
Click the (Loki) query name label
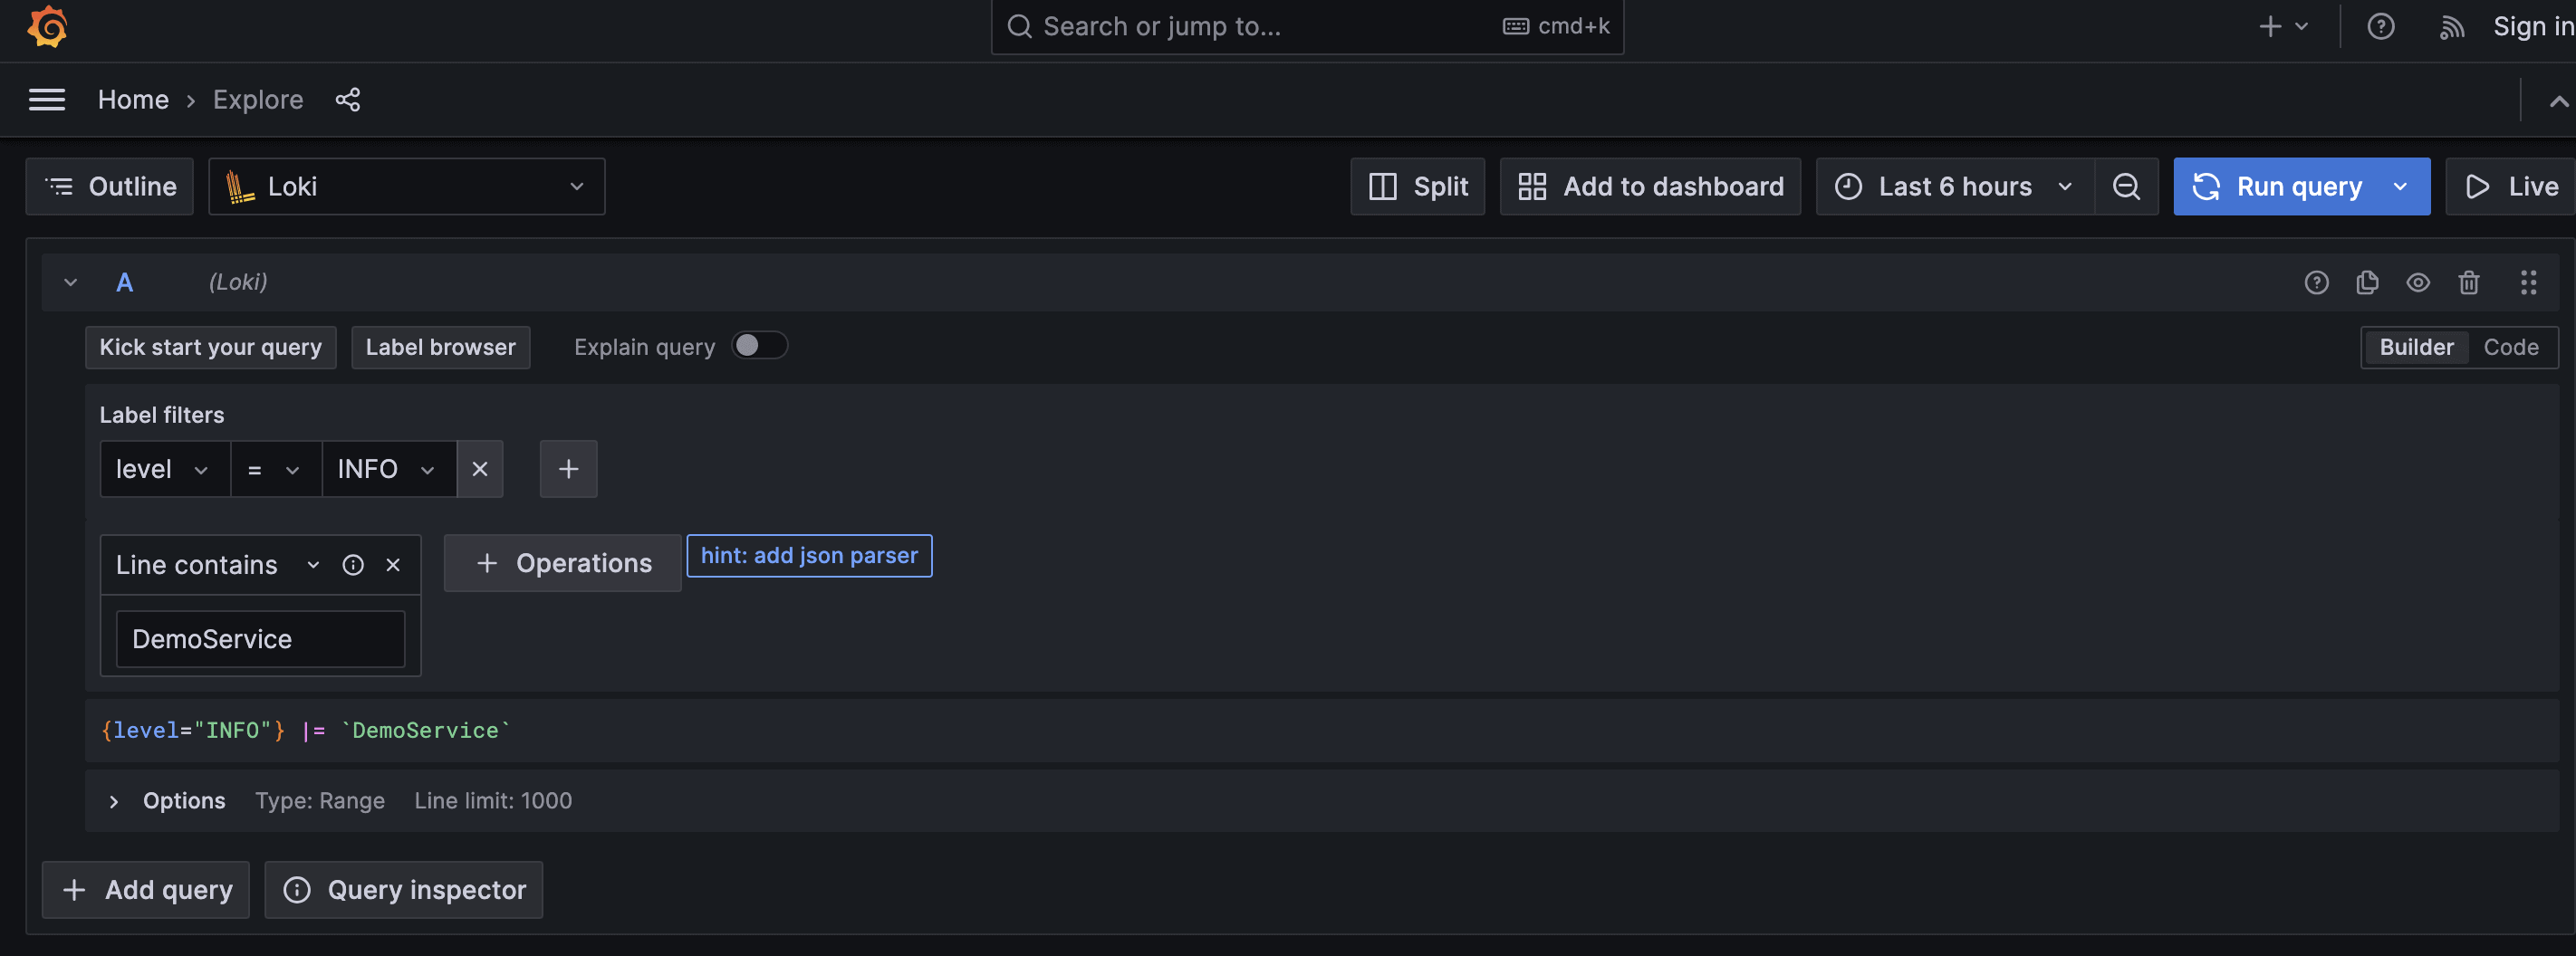[x=238, y=283]
